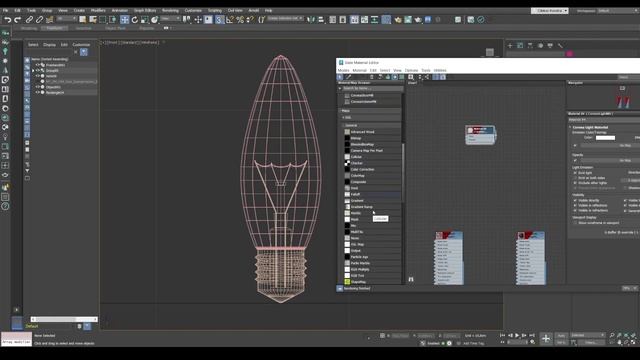Click the Set Key button
This screenshot has width=640, height=360.
pyautogui.click(x=561, y=342)
